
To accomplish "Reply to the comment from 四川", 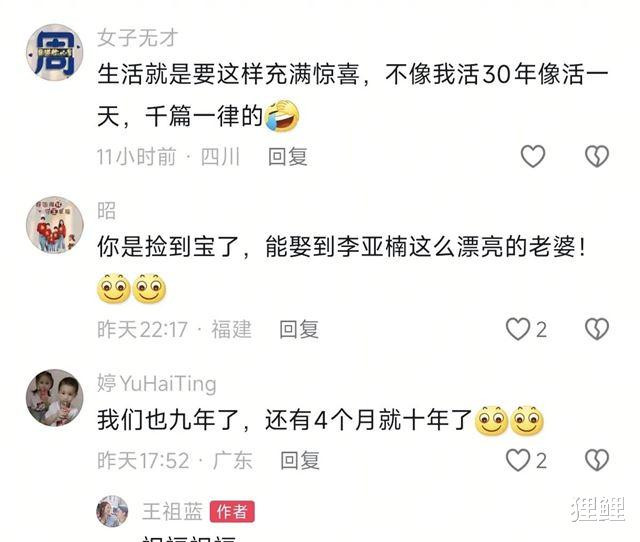I will [x=288, y=157].
